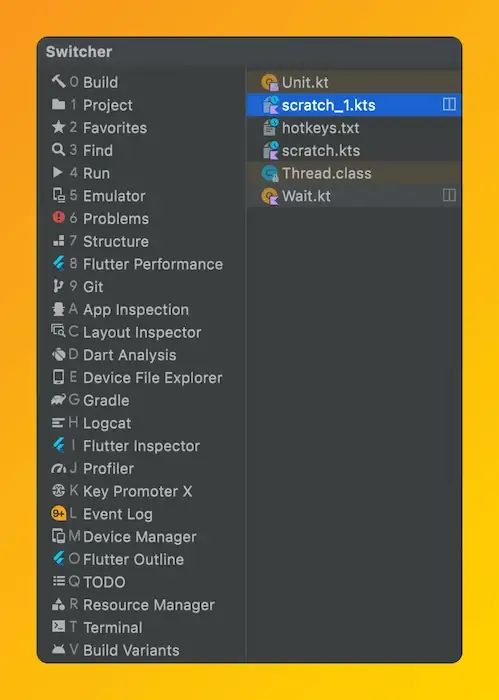Click the Problems red error icon

[x=58, y=217]
